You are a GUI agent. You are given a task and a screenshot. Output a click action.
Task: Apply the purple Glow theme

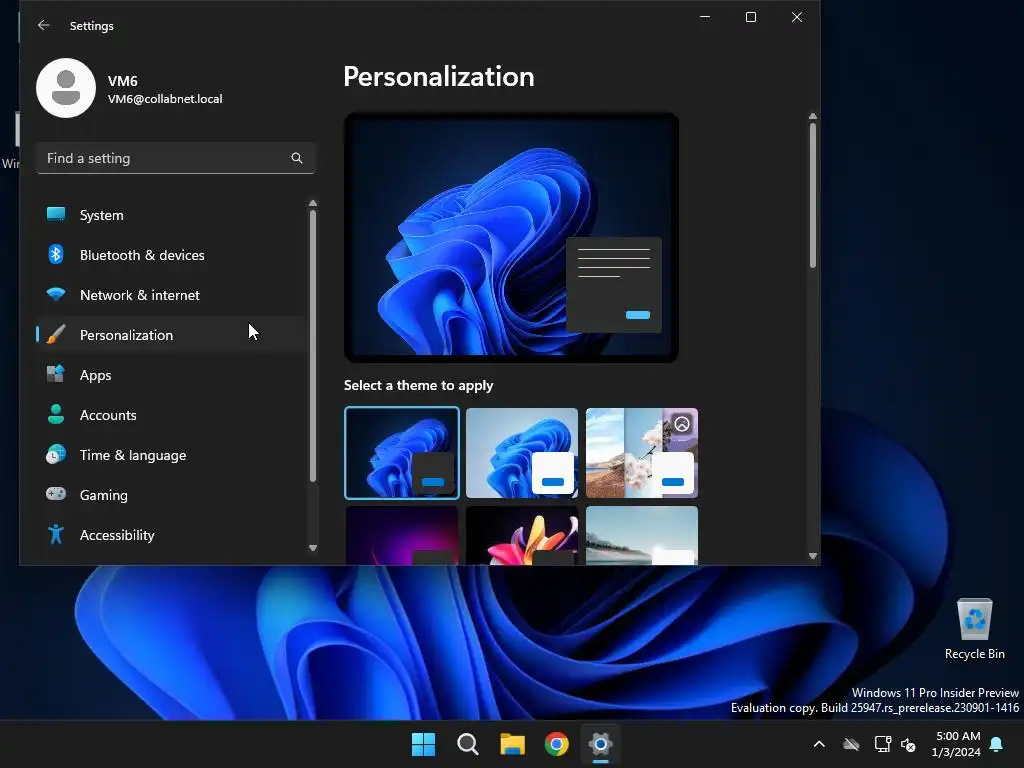[x=402, y=536]
